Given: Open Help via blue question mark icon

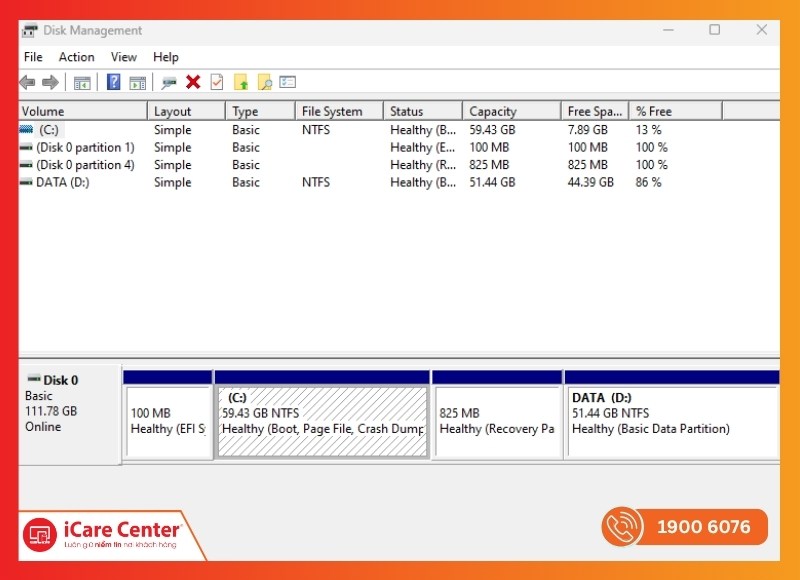Looking at the screenshot, I should click(114, 82).
